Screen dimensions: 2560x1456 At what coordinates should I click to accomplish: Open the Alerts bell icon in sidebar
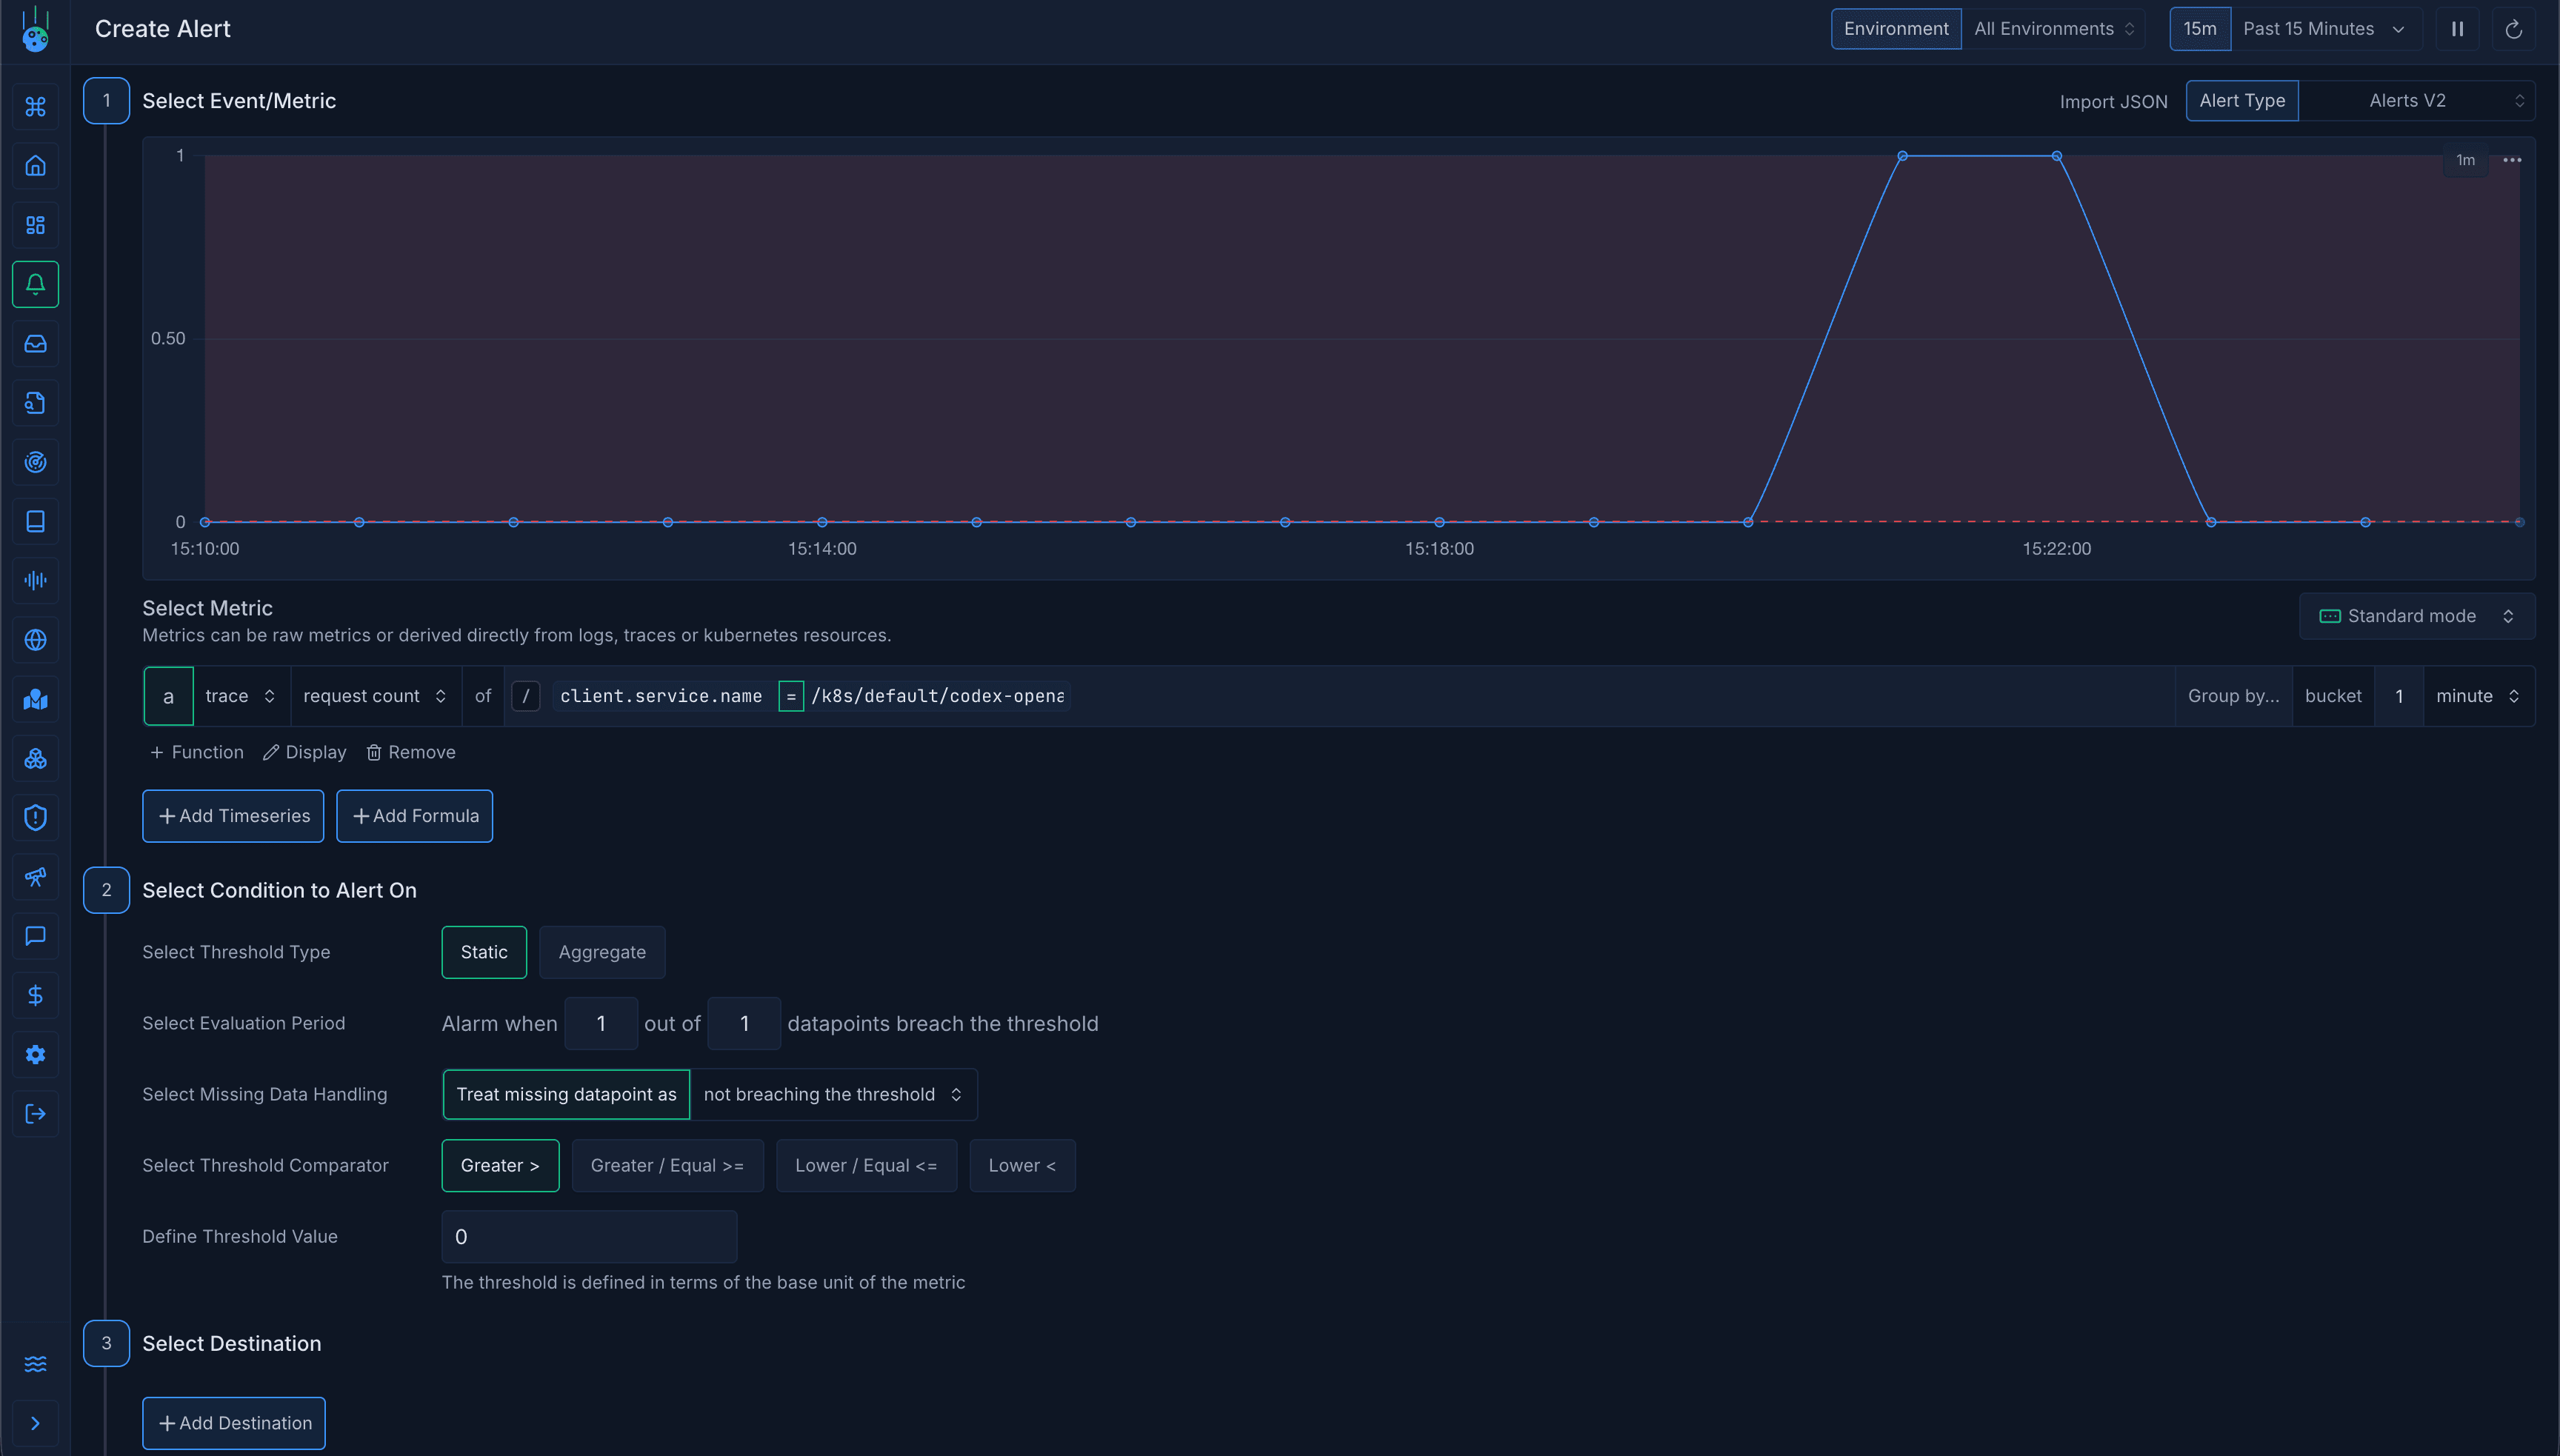click(x=36, y=284)
